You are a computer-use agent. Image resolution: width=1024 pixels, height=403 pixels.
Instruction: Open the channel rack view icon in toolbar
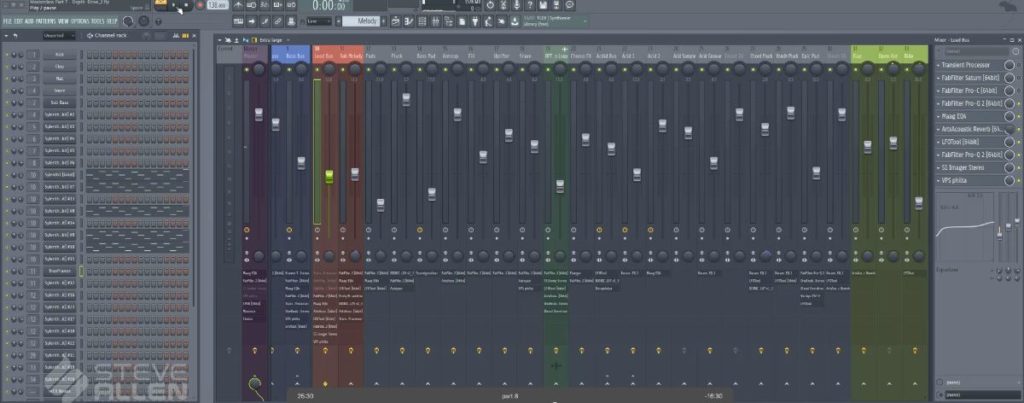click(422, 22)
